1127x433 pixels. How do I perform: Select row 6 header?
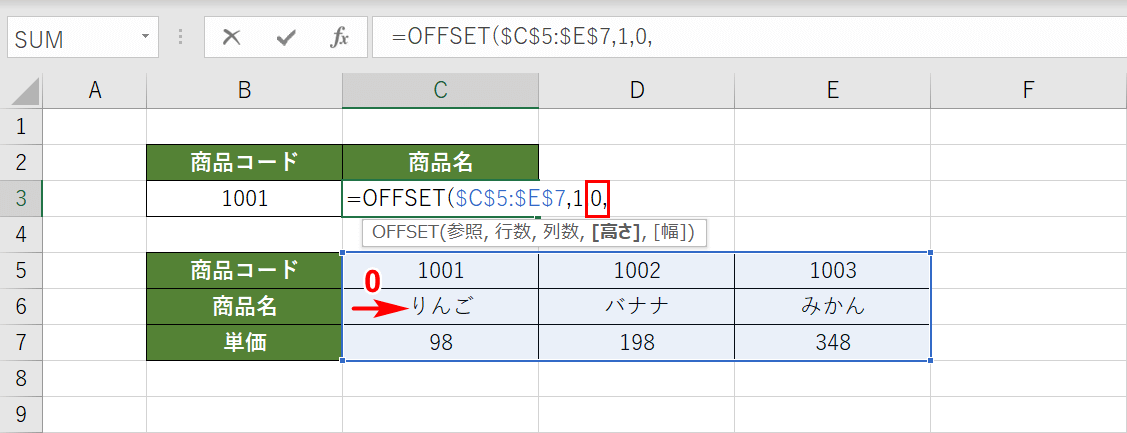pyautogui.click(x=22, y=307)
